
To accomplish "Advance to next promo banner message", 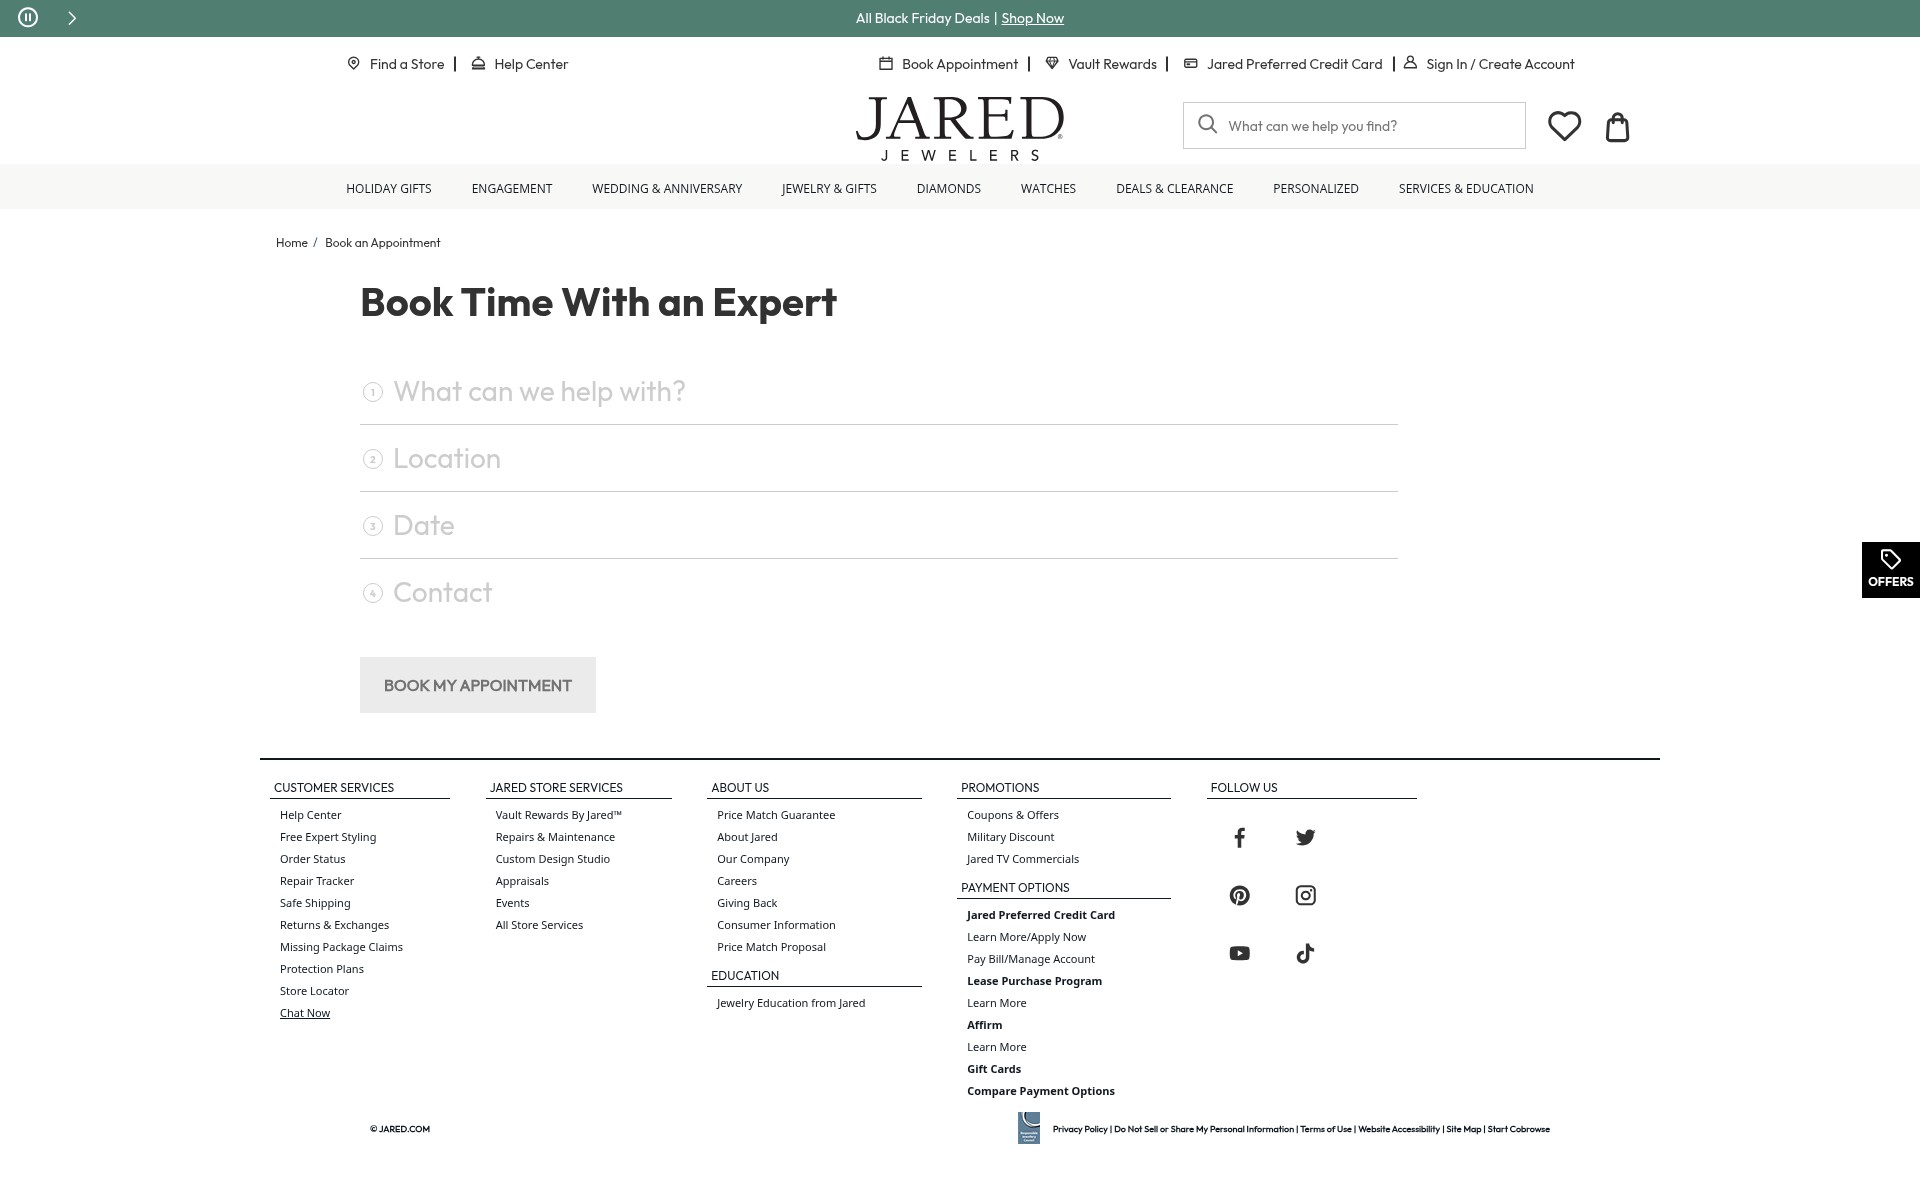I will pyautogui.click(x=72, y=18).
